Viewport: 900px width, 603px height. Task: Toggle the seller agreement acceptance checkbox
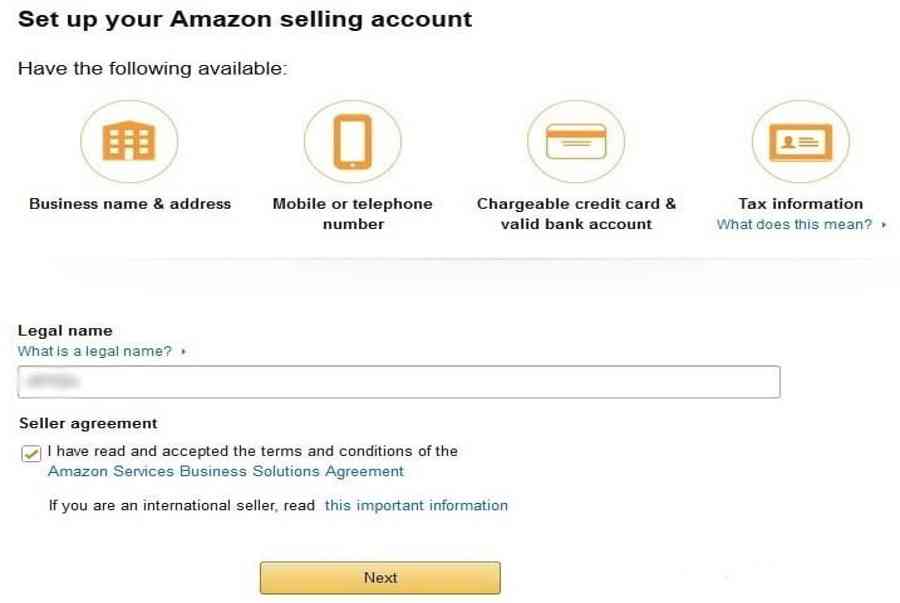pyautogui.click(x=30, y=453)
